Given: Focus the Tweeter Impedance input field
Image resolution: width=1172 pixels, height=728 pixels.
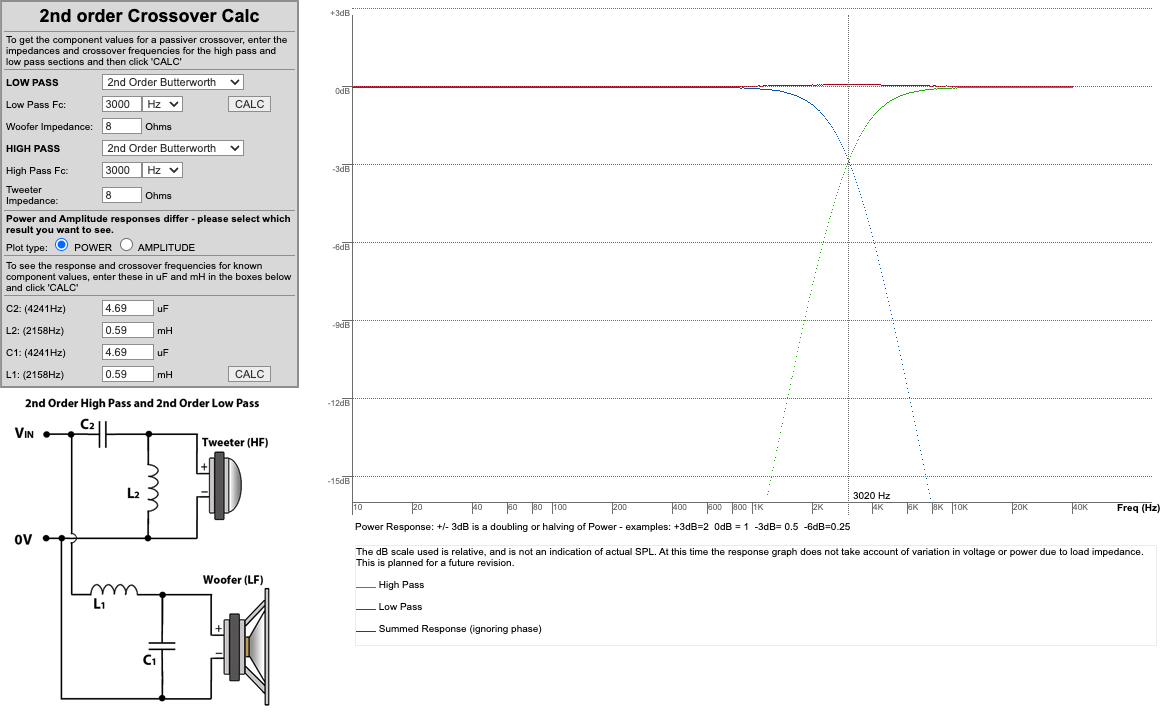Looking at the screenshot, I should (x=122, y=195).
